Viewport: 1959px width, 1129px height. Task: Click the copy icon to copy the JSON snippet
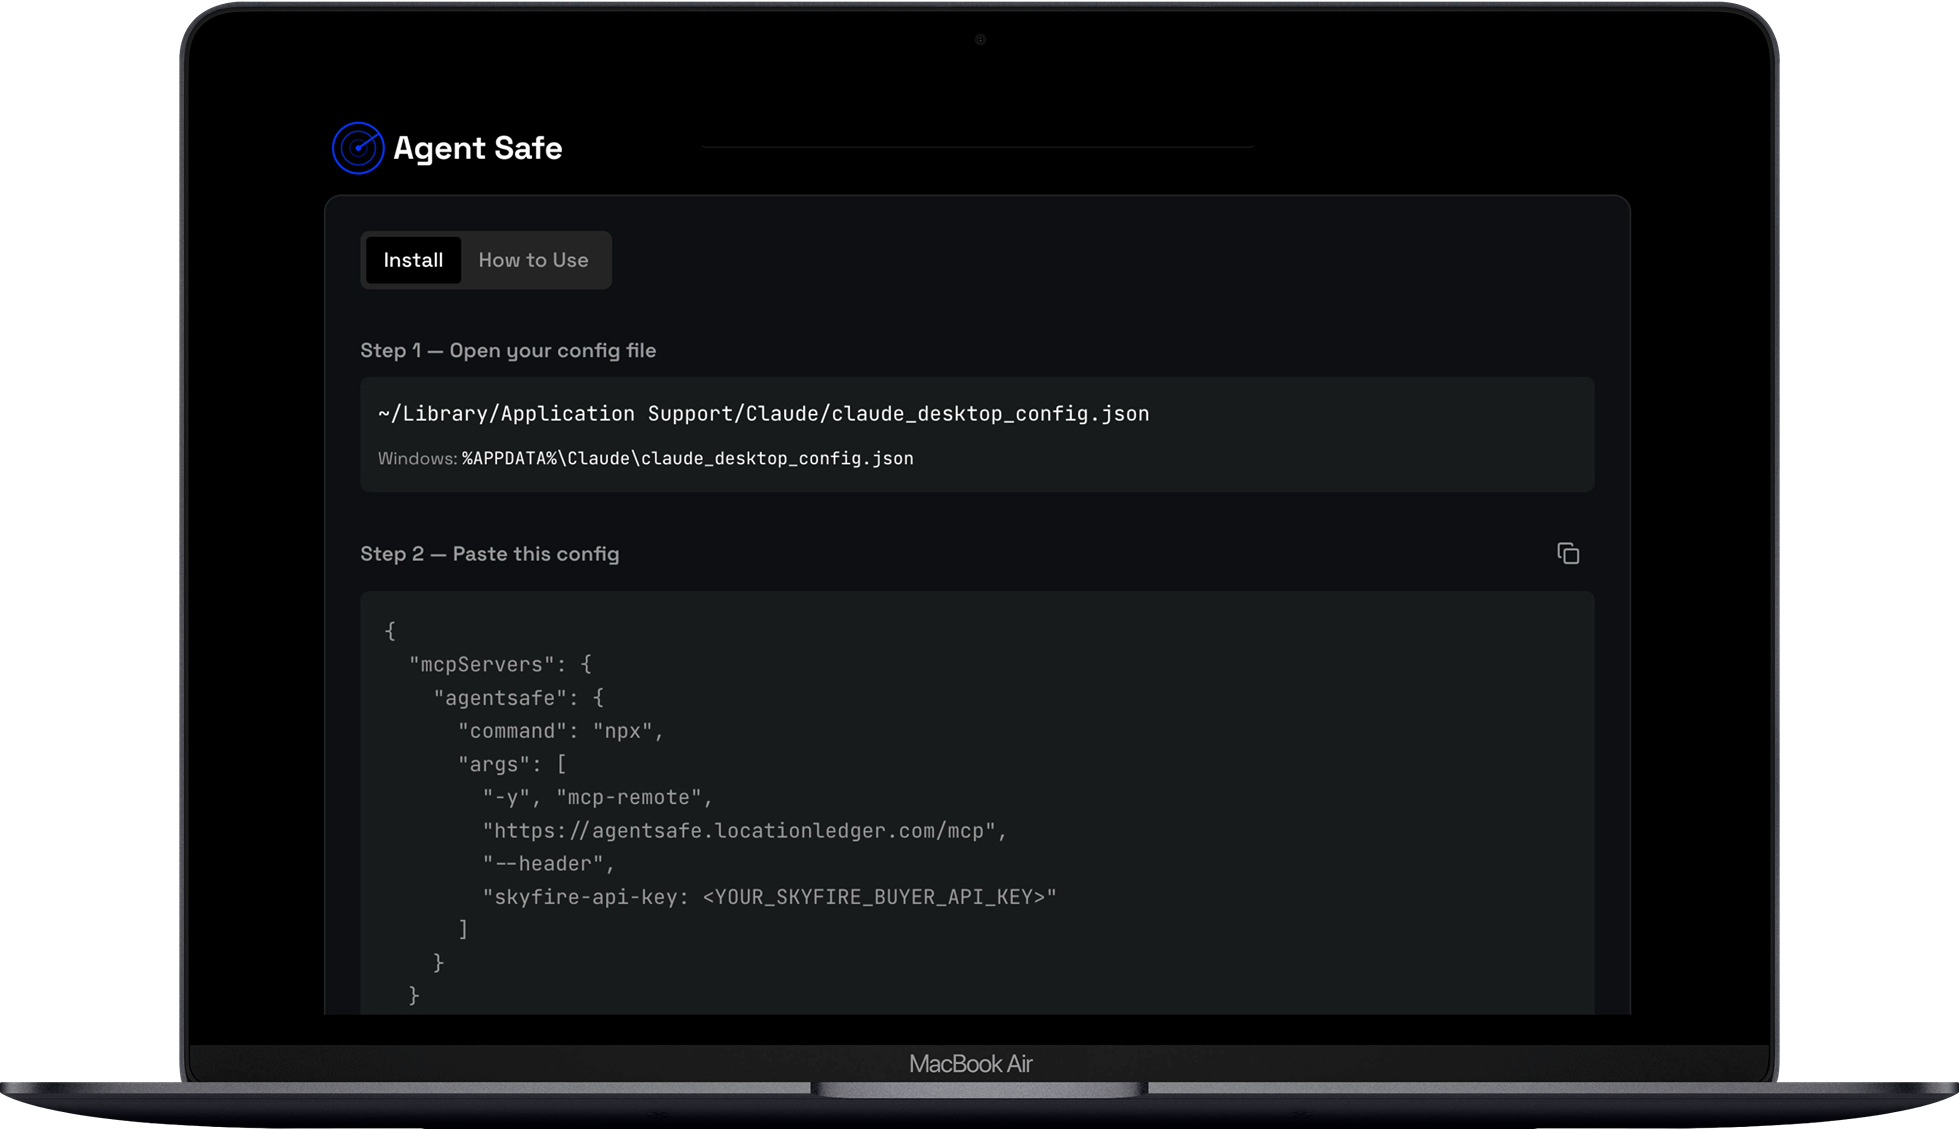[x=1568, y=553]
